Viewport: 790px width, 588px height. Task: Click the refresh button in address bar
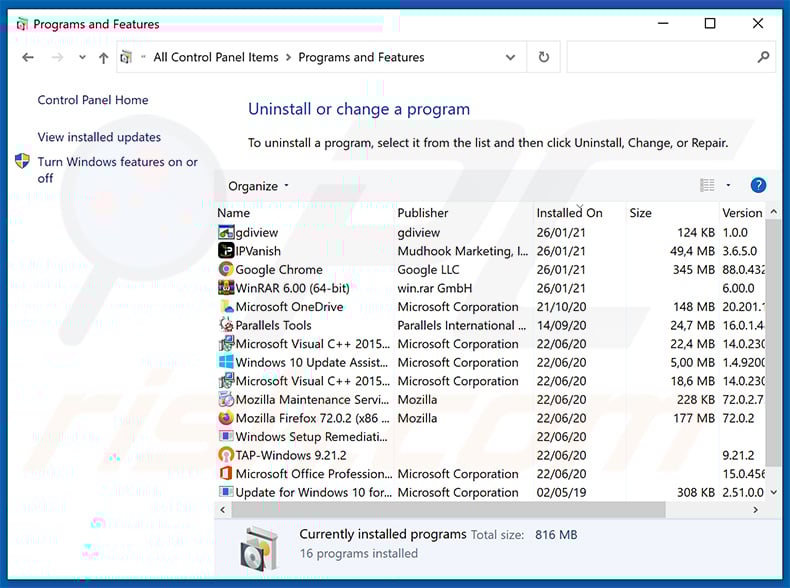(x=544, y=57)
